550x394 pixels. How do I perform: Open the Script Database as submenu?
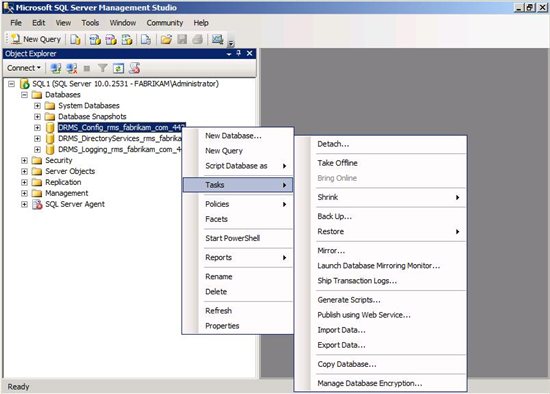(238, 166)
